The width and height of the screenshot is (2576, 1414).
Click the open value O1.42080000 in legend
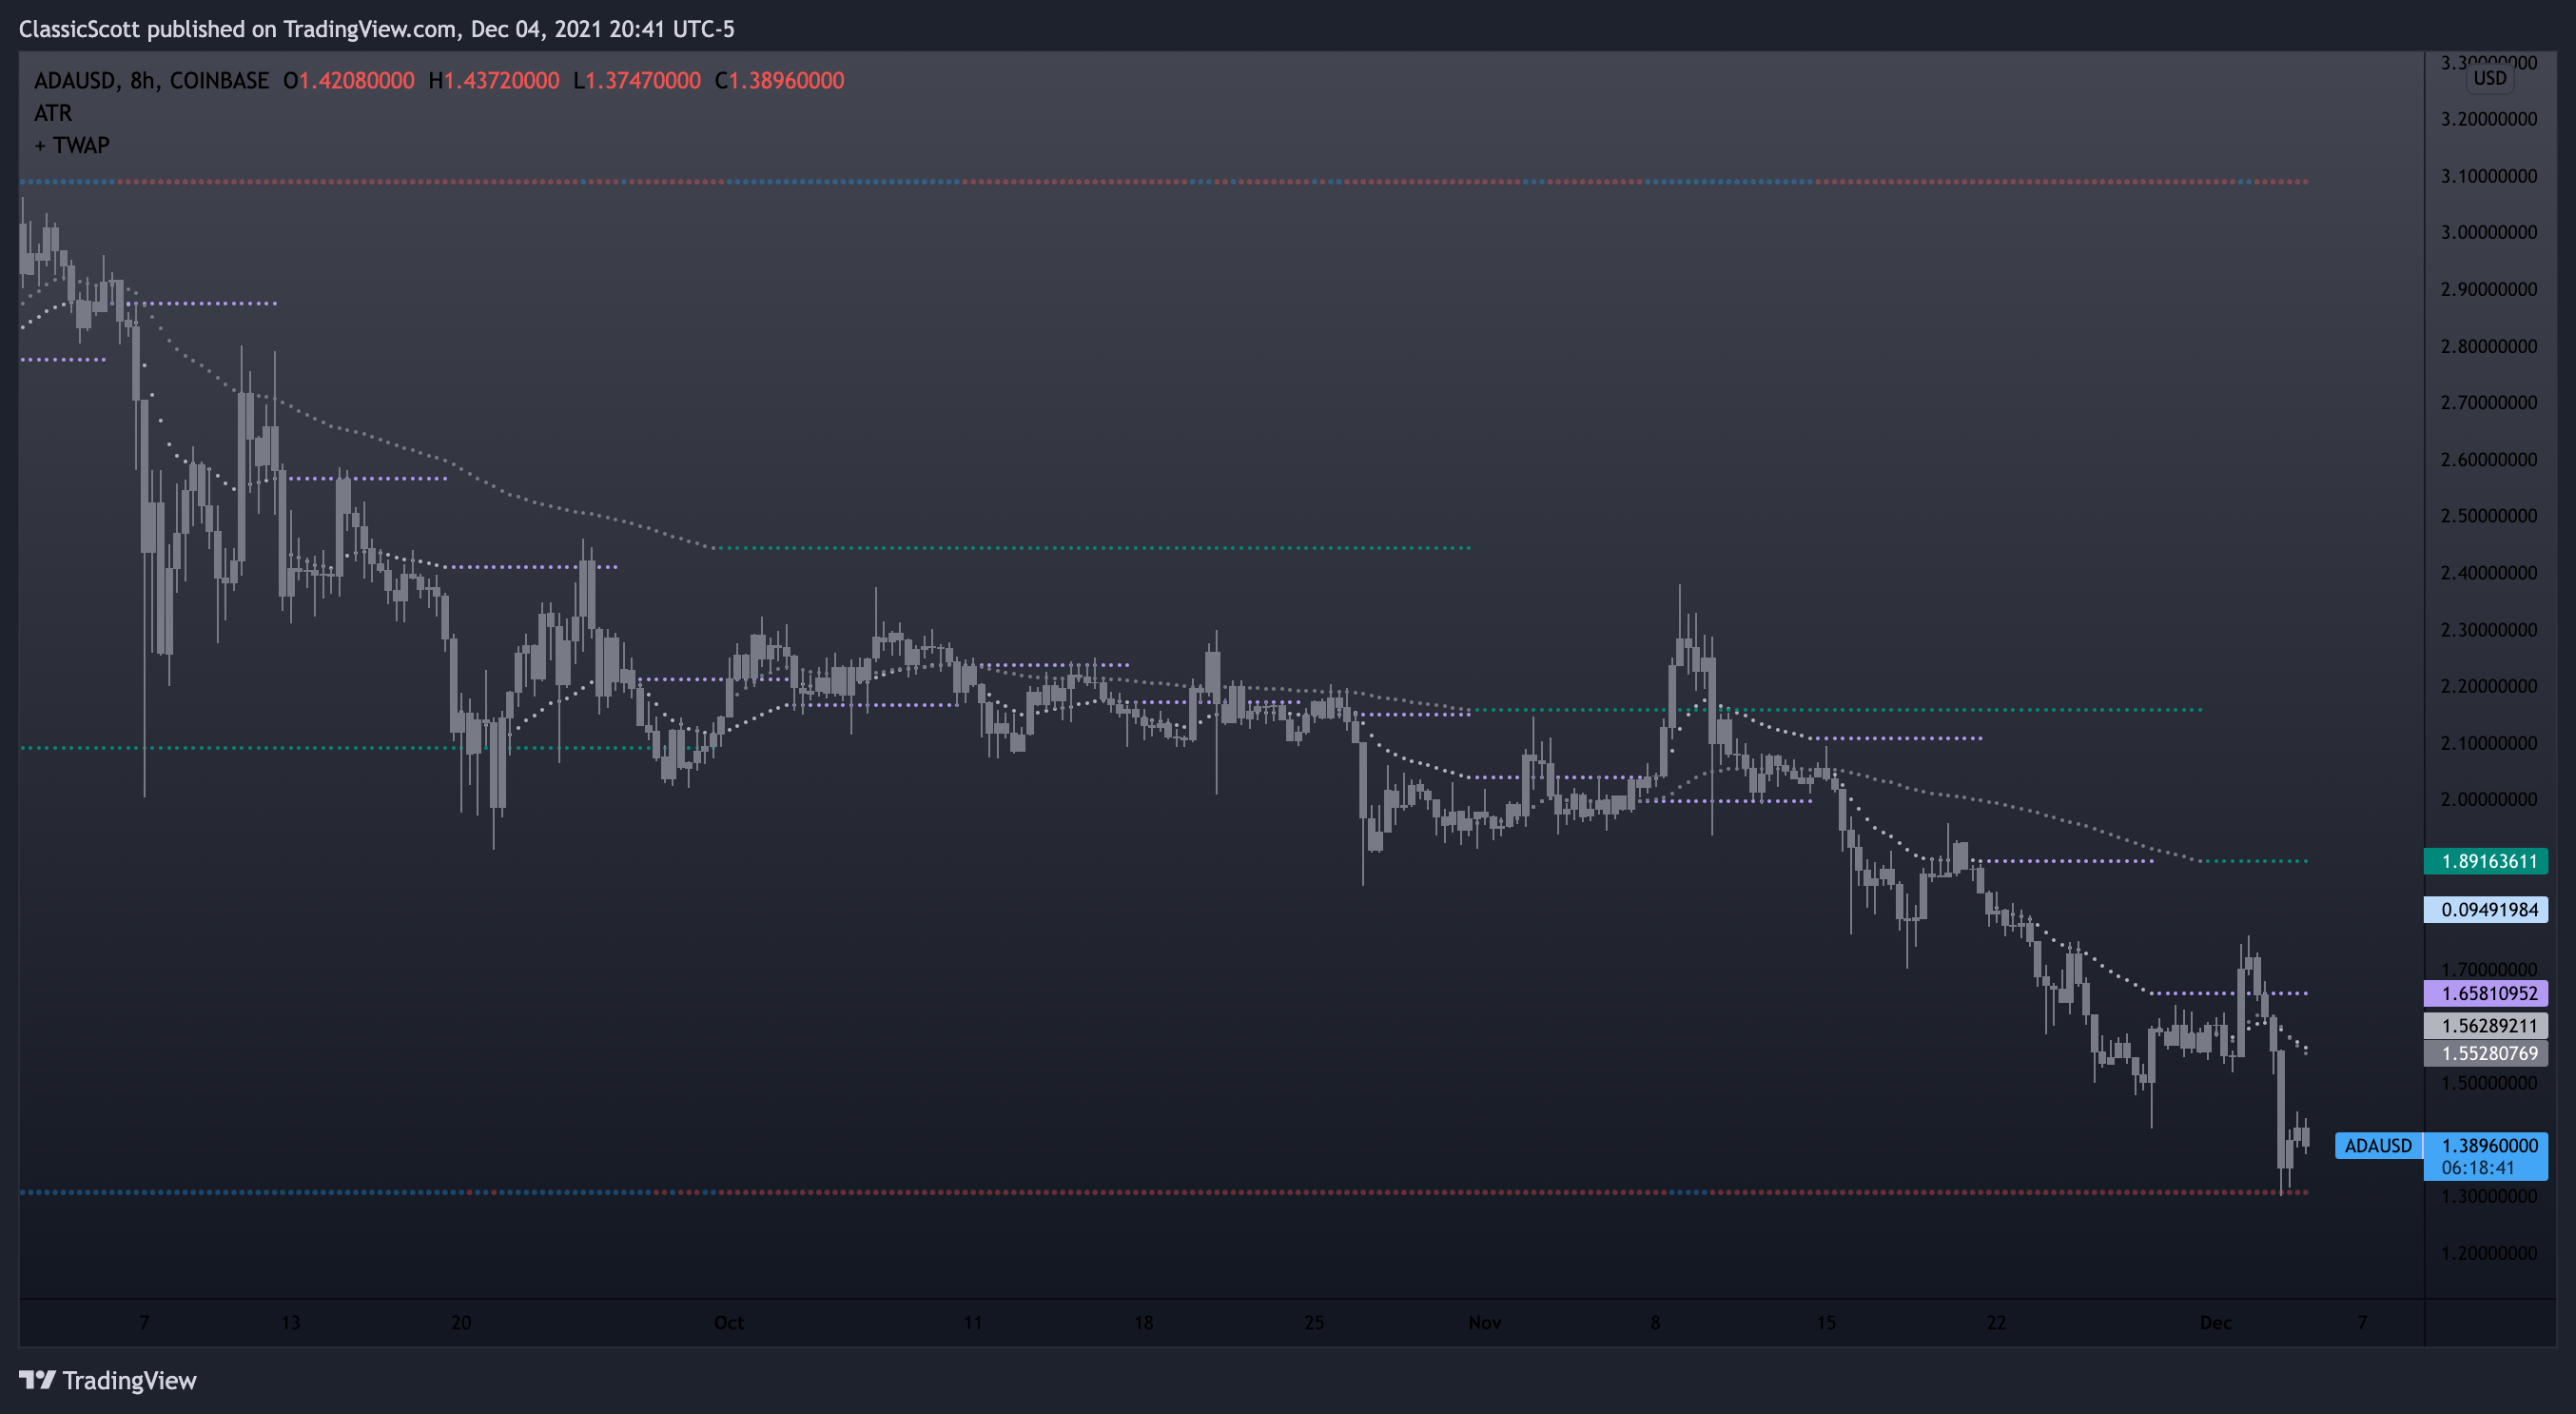(349, 81)
